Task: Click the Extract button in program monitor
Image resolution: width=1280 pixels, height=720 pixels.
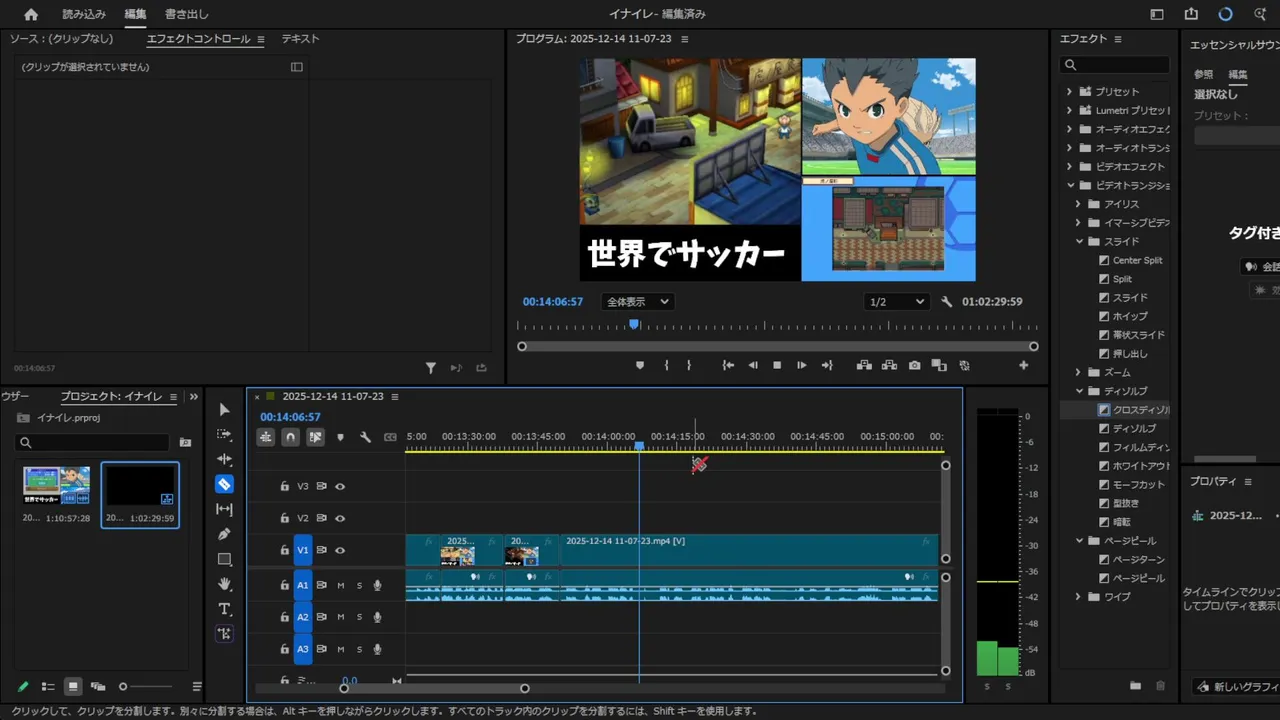Action: 888,366
